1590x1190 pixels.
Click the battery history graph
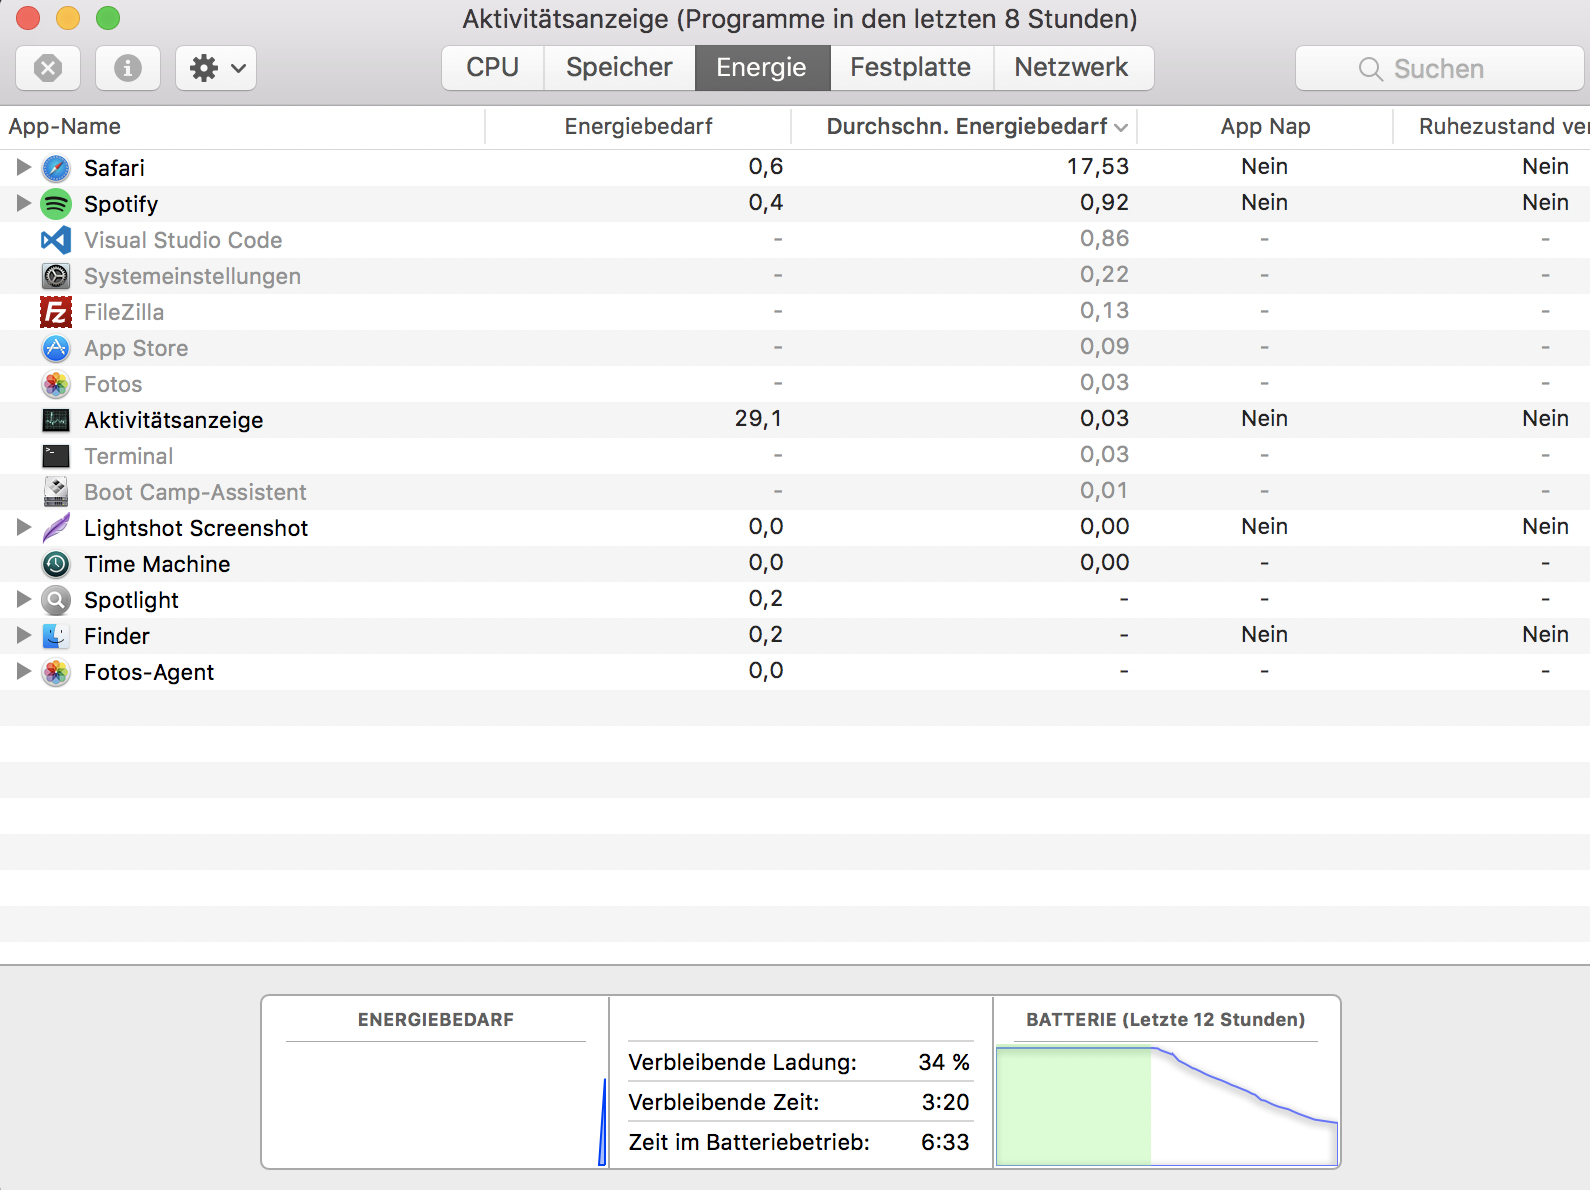(1167, 1105)
